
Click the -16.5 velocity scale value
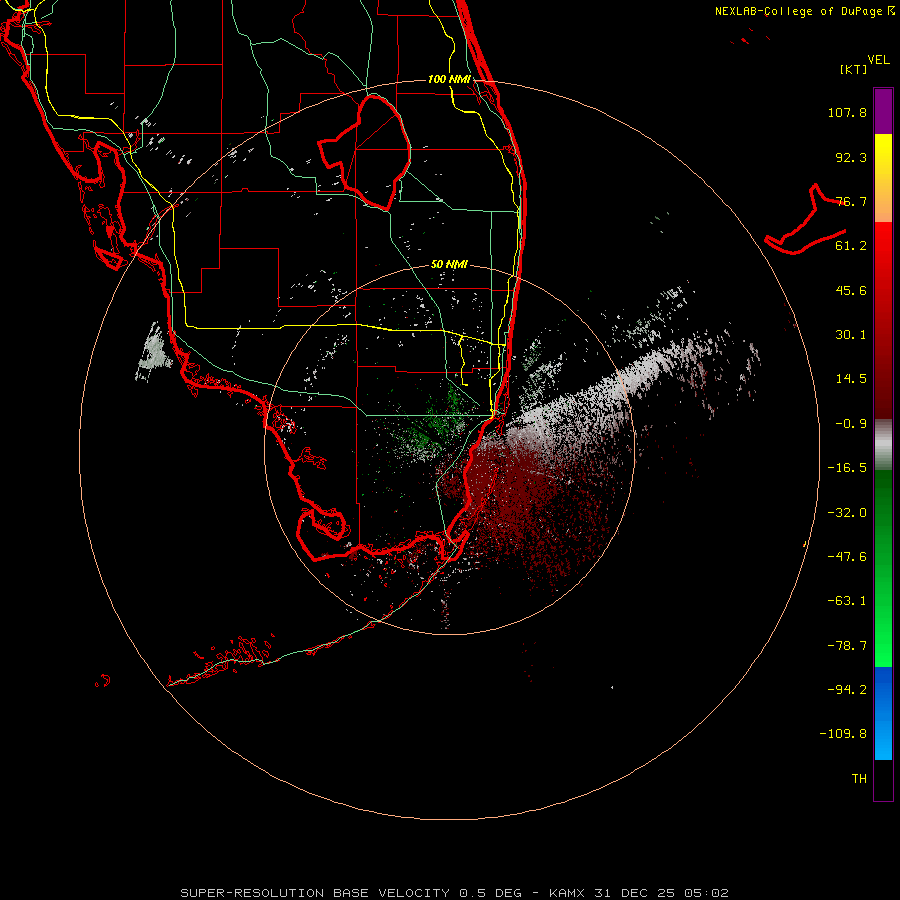pyautogui.click(x=847, y=468)
